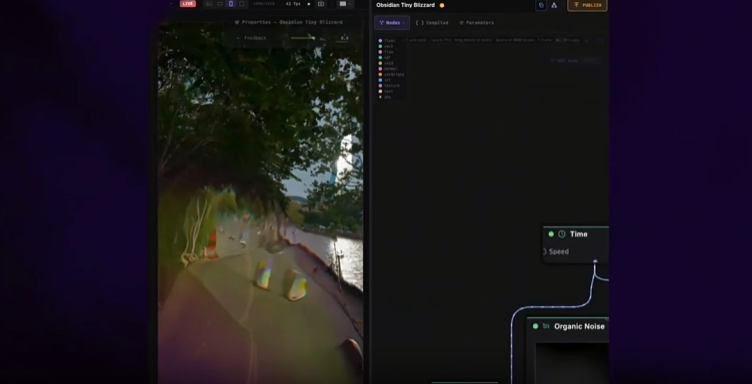
Task: Click the Time node output port
Action: pyautogui.click(x=595, y=262)
